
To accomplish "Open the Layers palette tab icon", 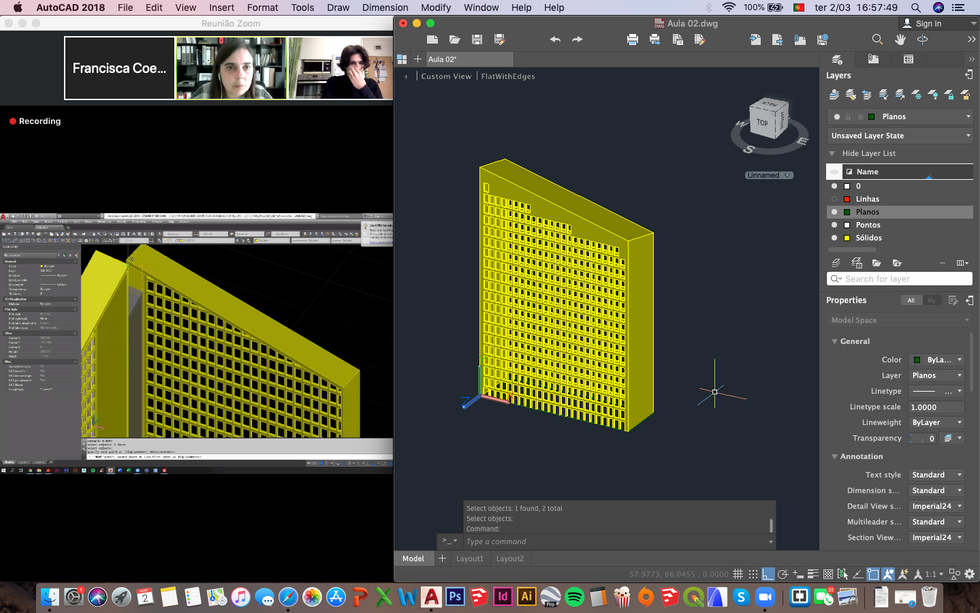I will click(x=838, y=59).
